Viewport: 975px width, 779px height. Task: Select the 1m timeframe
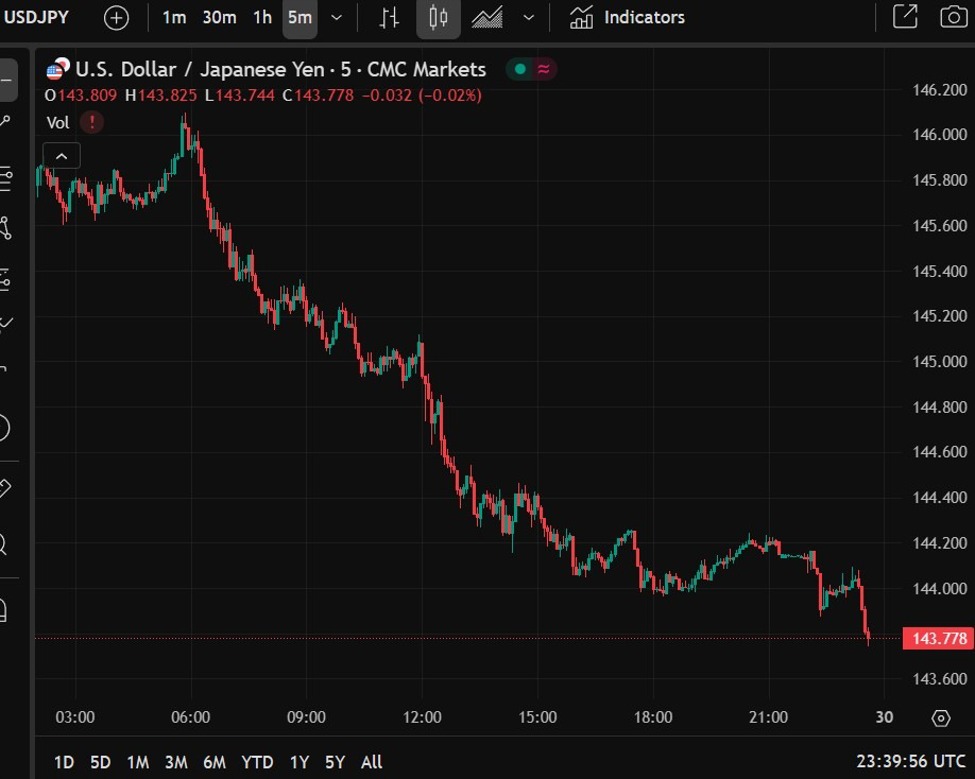tap(174, 17)
